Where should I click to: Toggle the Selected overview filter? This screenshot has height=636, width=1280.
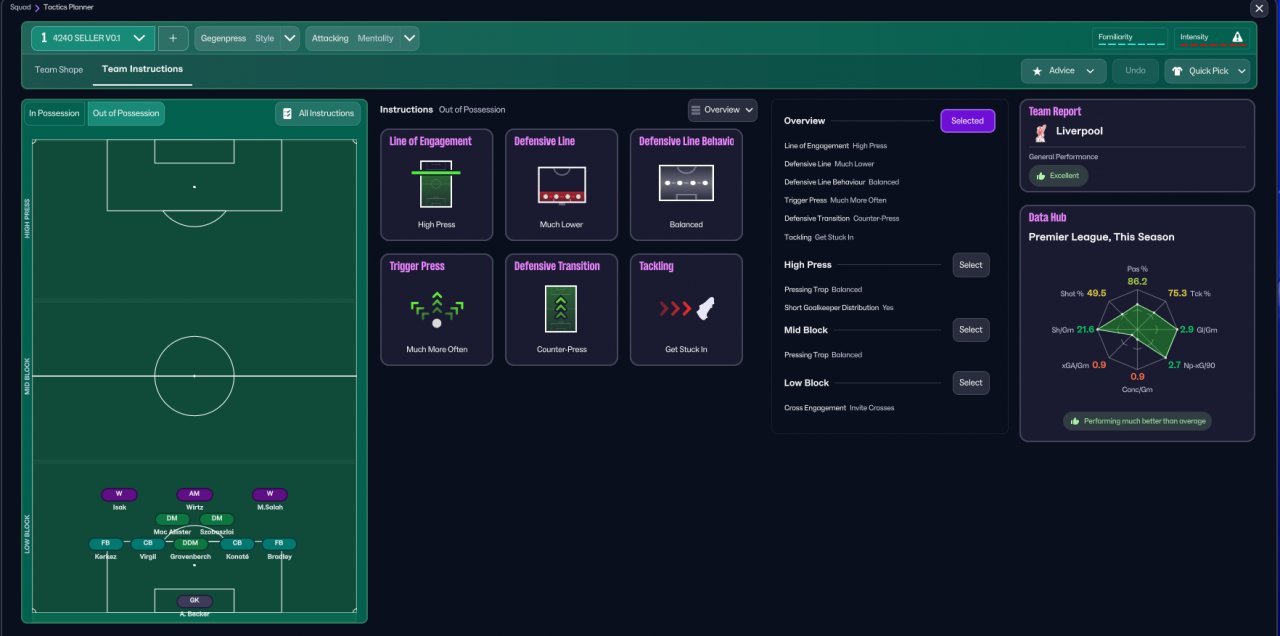point(967,121)
